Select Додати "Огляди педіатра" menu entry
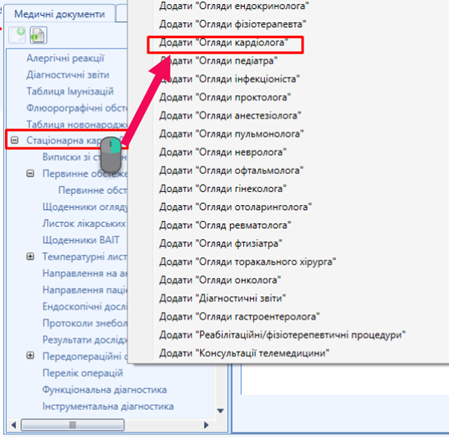The width and height of the screenshot is (449, 437). tap(218, 61)
